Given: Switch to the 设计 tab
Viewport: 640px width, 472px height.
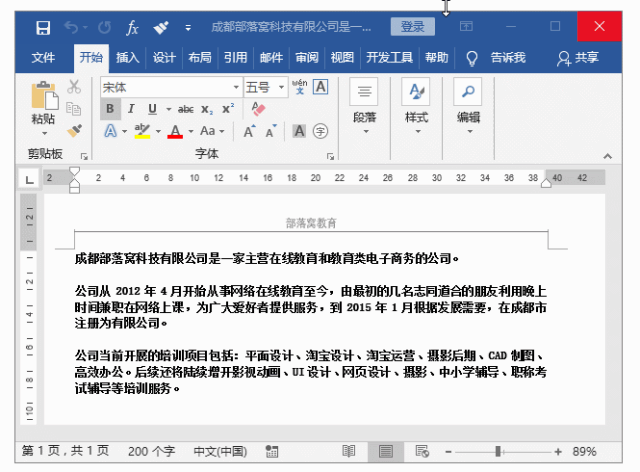Looking at the screenshot, I should point(164,57).
